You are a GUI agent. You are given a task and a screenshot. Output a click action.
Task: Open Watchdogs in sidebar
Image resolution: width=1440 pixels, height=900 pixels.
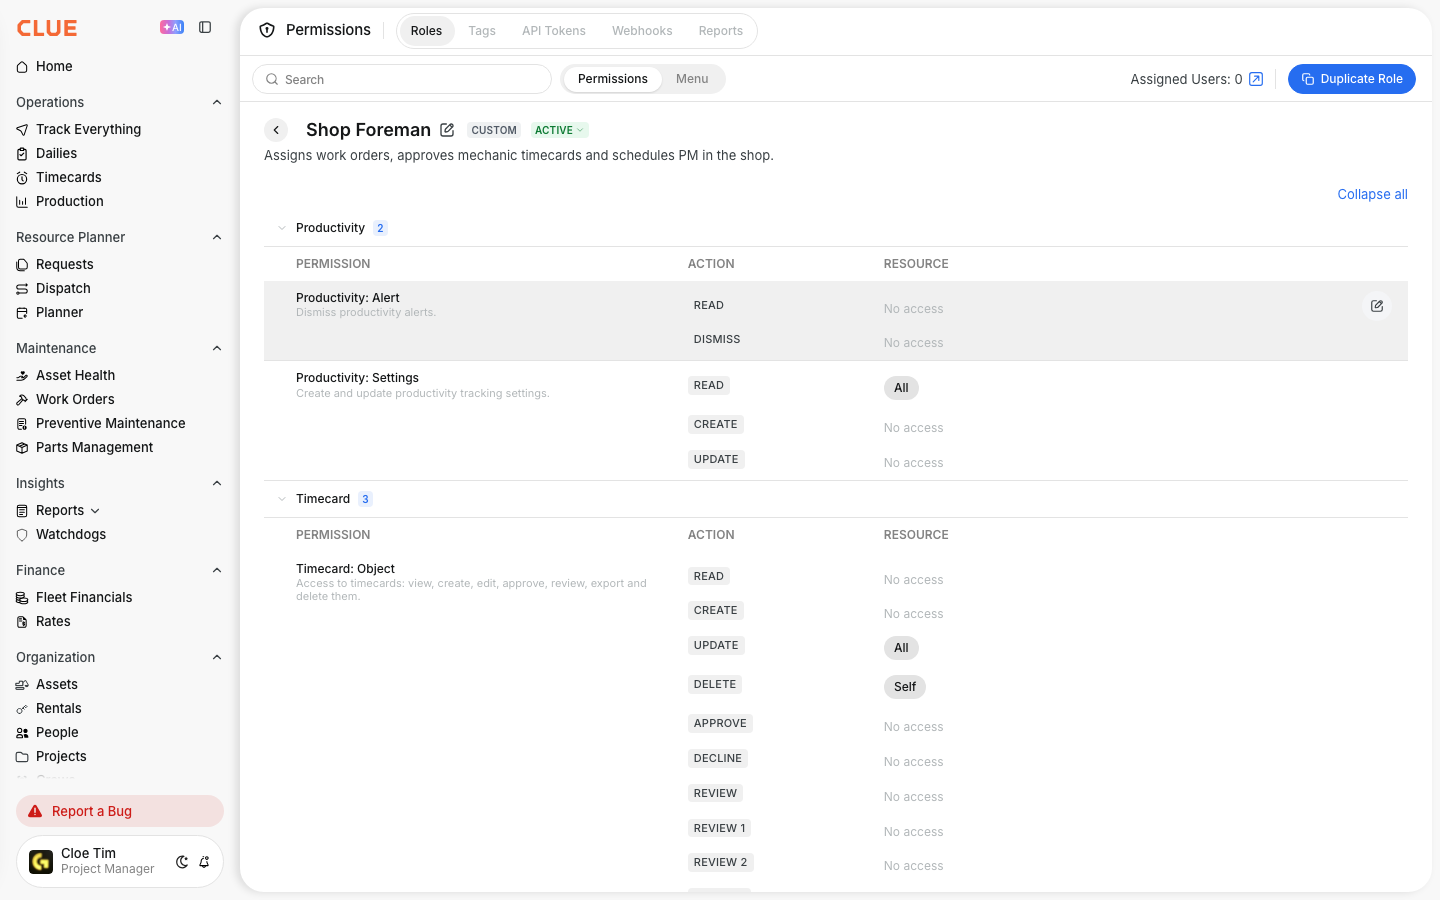[x=71, y=534]
